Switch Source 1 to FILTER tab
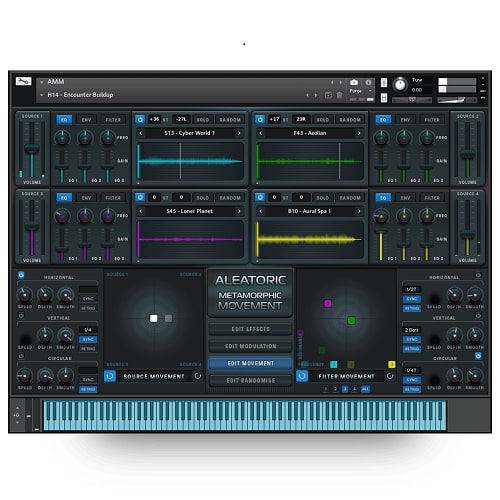500x500 pixels. [113, 120]
